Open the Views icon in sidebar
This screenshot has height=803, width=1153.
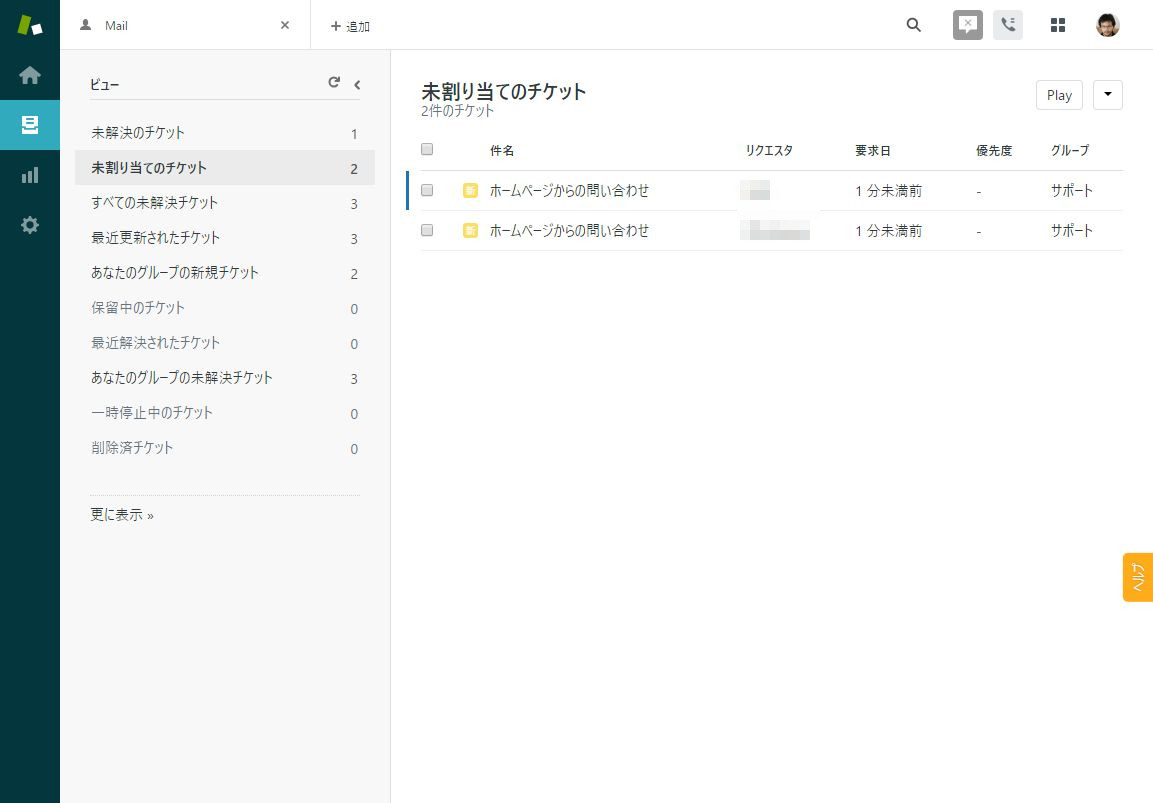30,125
